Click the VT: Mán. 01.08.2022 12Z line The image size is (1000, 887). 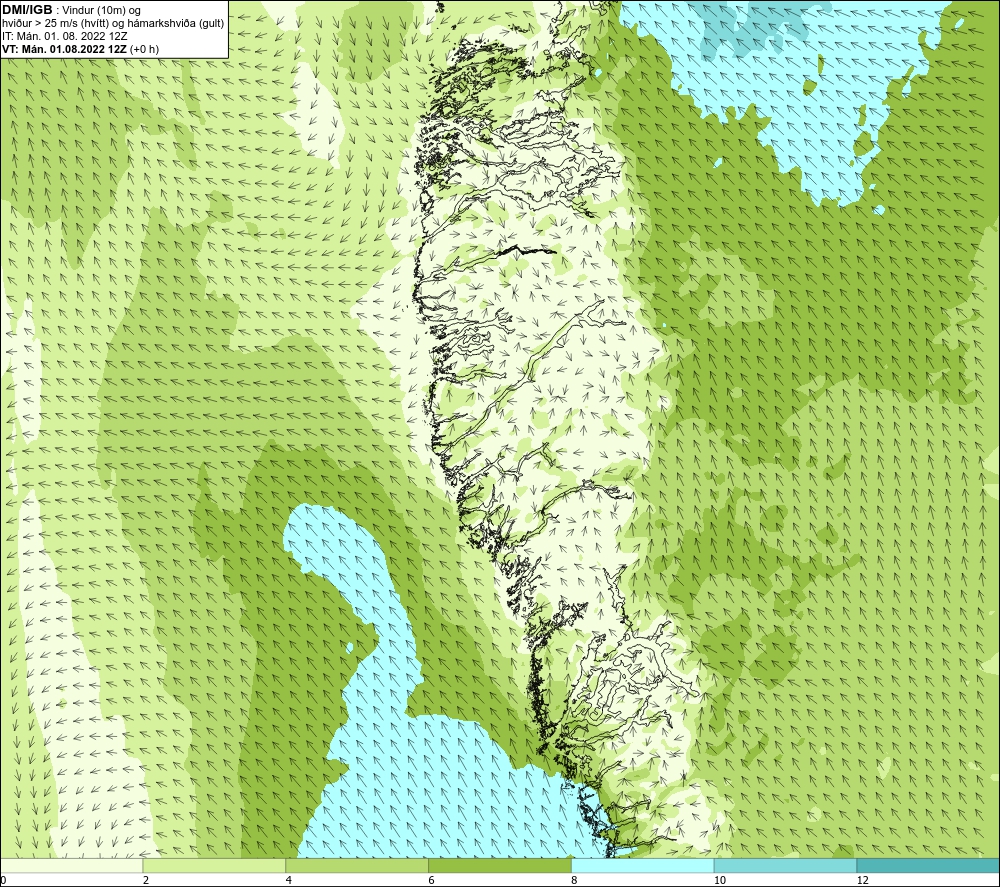coord(64,49)
